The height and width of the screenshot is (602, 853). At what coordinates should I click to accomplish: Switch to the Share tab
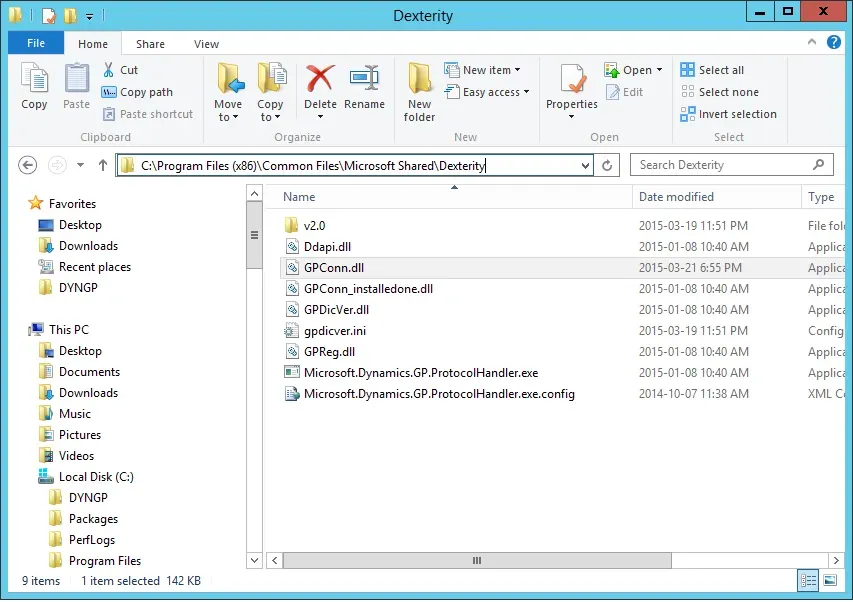coord(150,44)
